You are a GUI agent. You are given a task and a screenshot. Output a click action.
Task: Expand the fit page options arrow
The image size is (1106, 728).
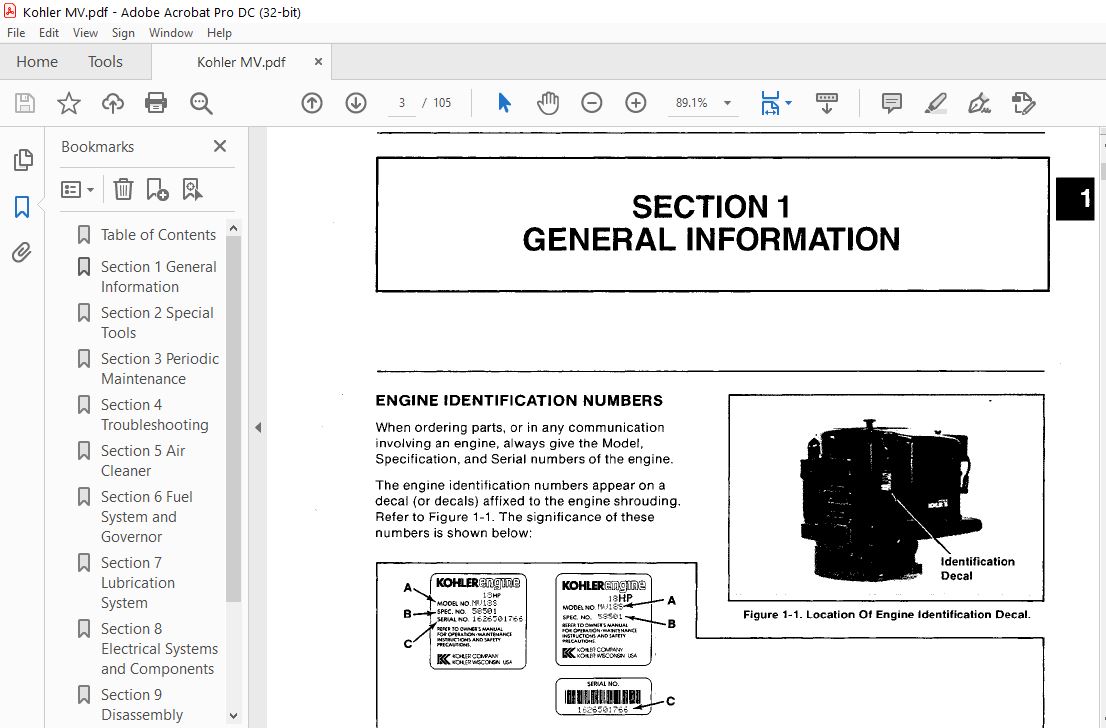pyautogui.click(x=789, y=103)
